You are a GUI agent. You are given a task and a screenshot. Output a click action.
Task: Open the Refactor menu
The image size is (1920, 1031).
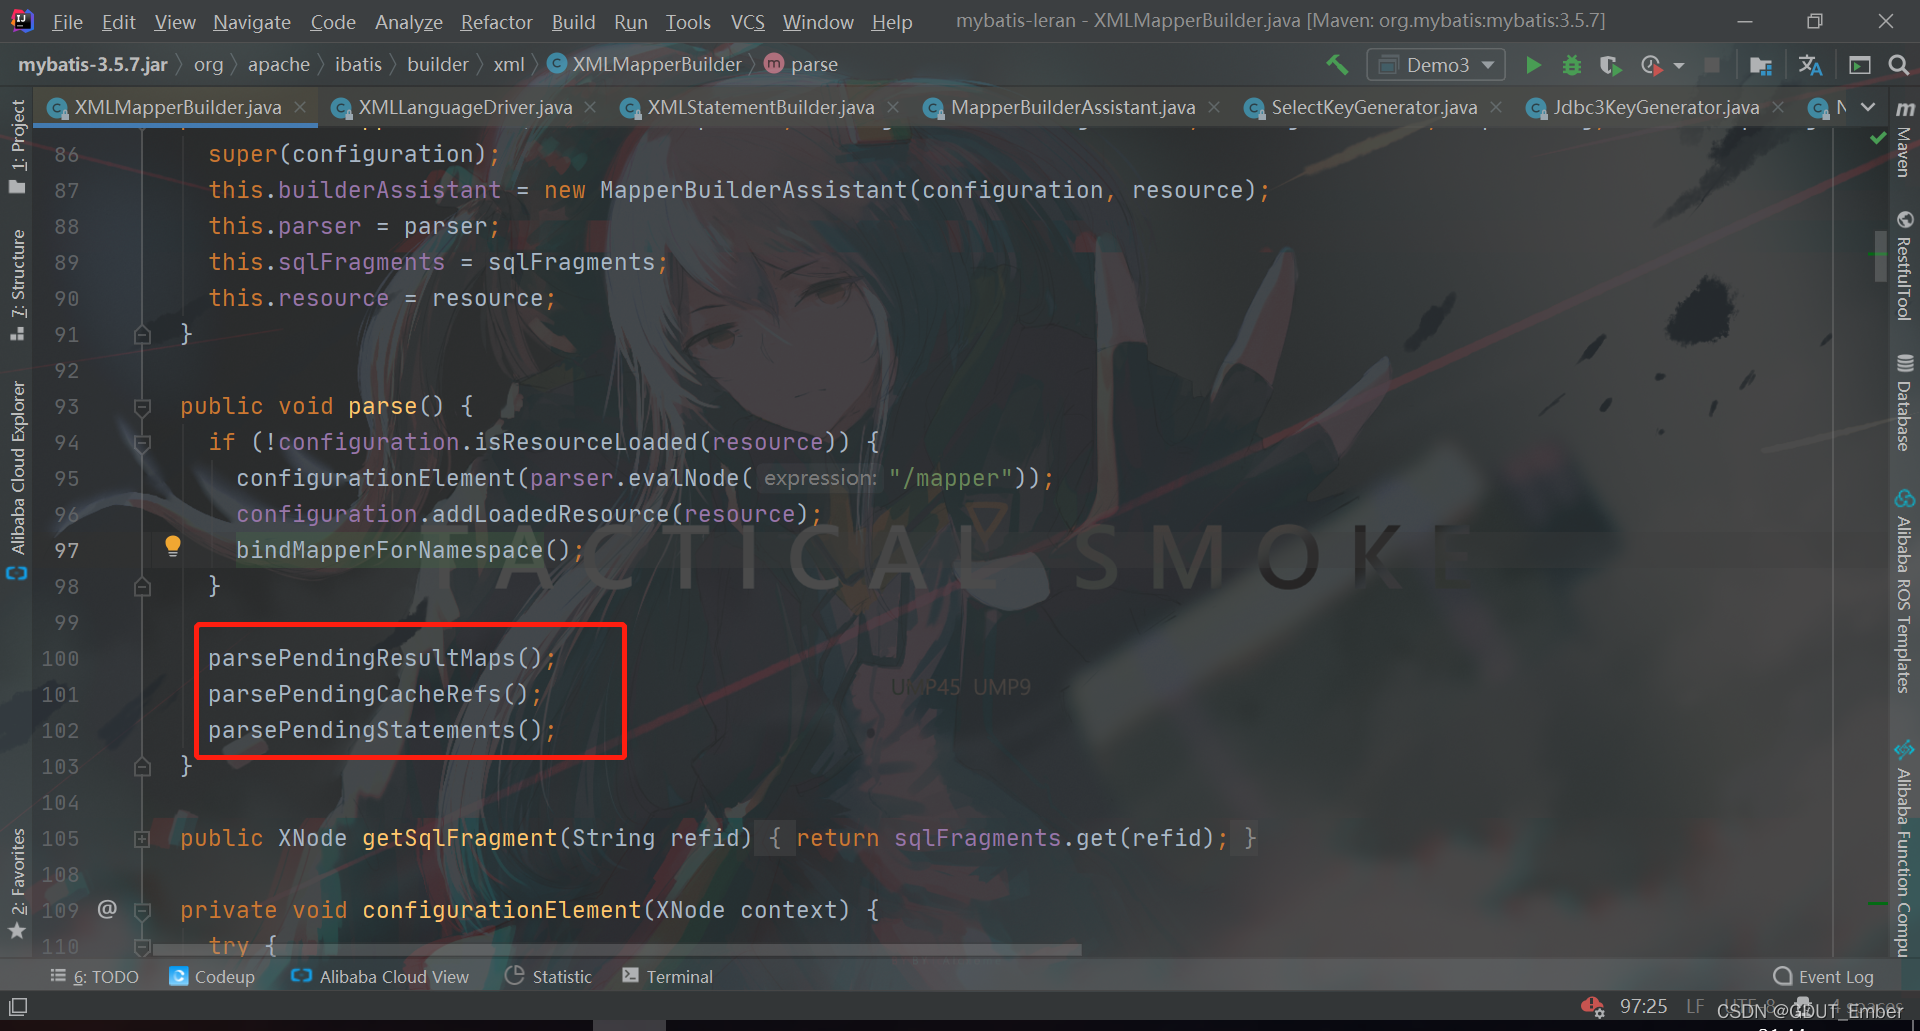496,22
